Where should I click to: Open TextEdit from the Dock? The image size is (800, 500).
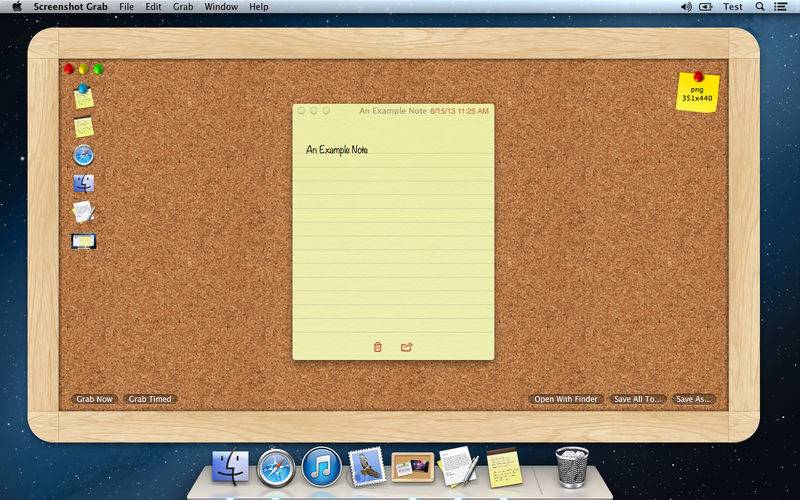(459, 466)
